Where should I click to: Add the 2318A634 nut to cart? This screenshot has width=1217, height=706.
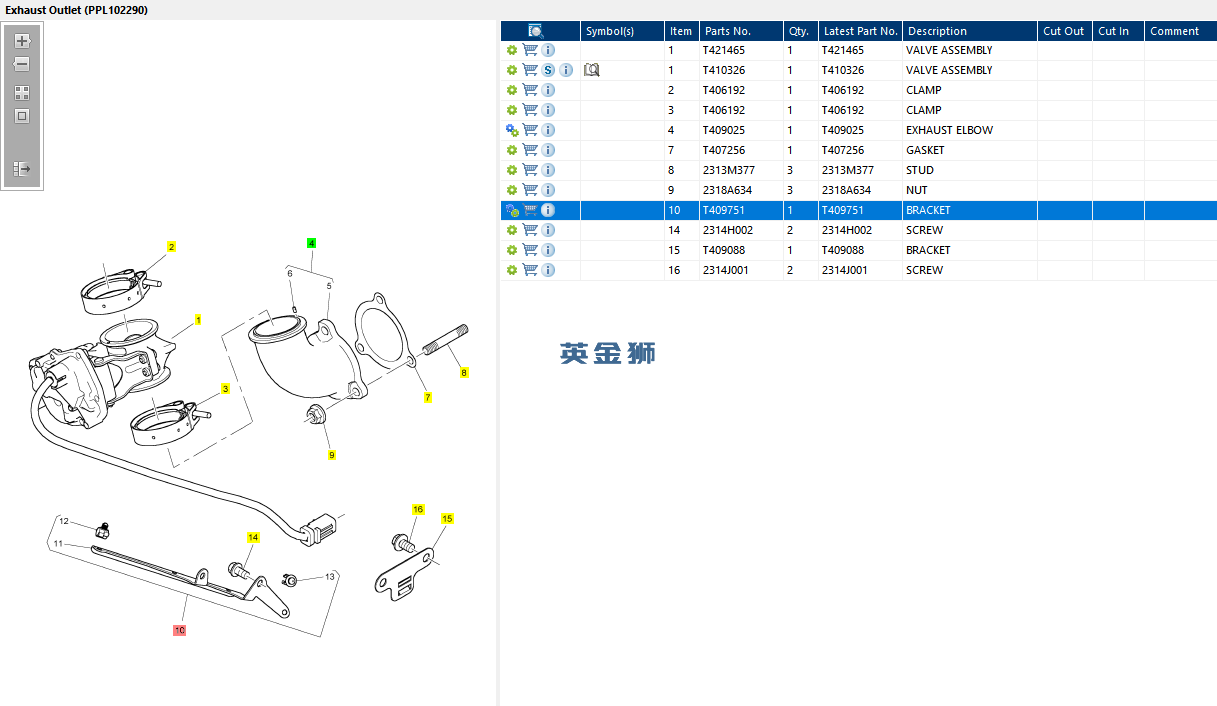(530, 190)
